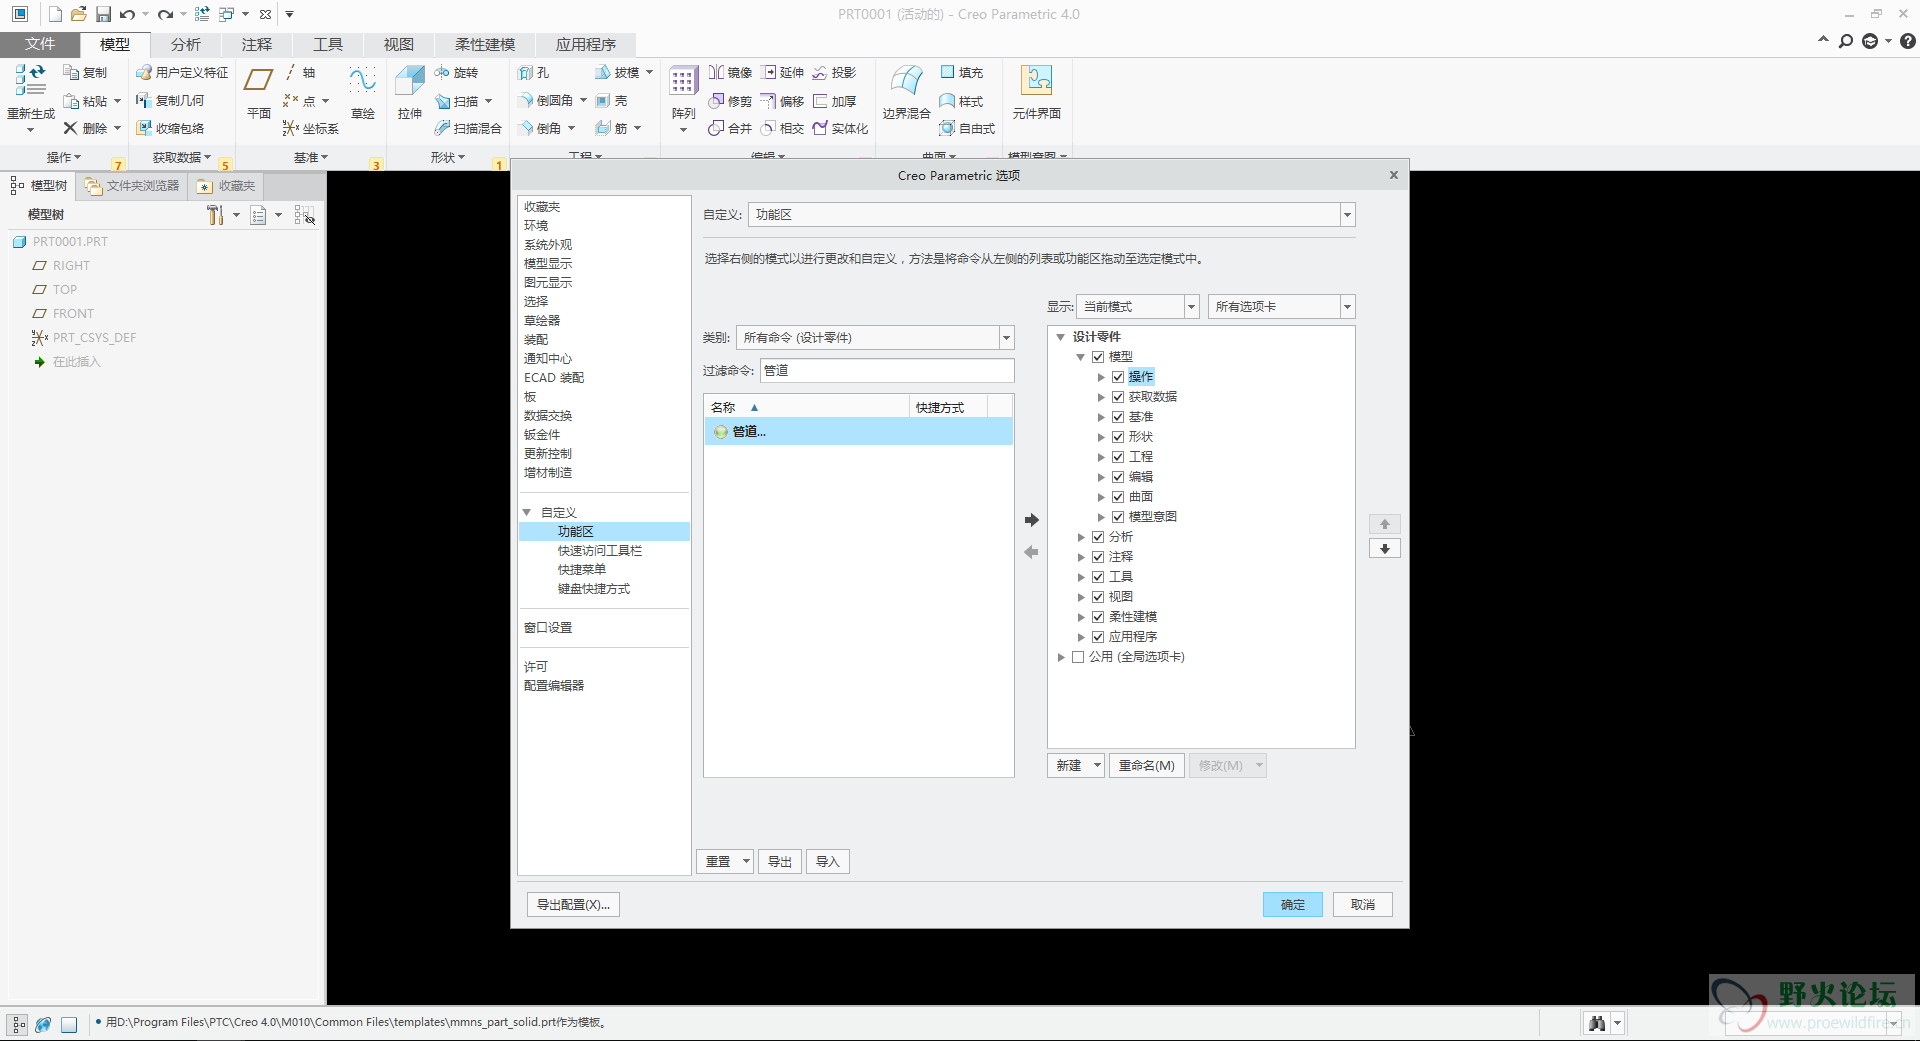The width and height of the screenshot is (1920, 1041).
Task: Expand the 柔性建模 tree node
Action: pos(1081,617)
